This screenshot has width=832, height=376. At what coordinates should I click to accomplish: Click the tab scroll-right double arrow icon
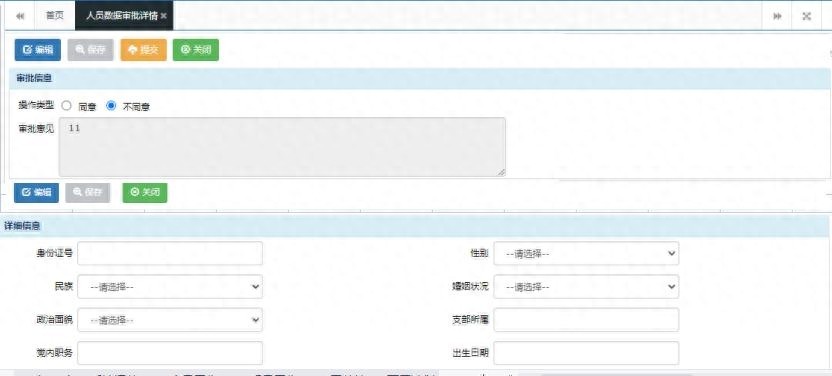point(777,16)
